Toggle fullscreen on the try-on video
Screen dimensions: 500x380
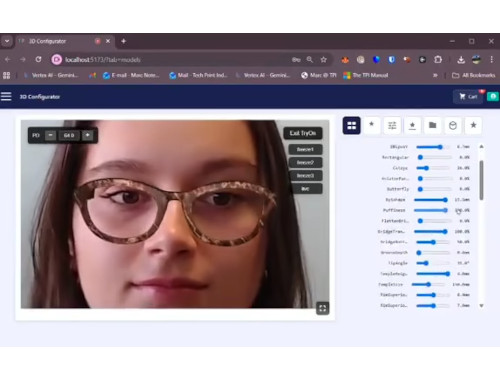click(322, 308)
